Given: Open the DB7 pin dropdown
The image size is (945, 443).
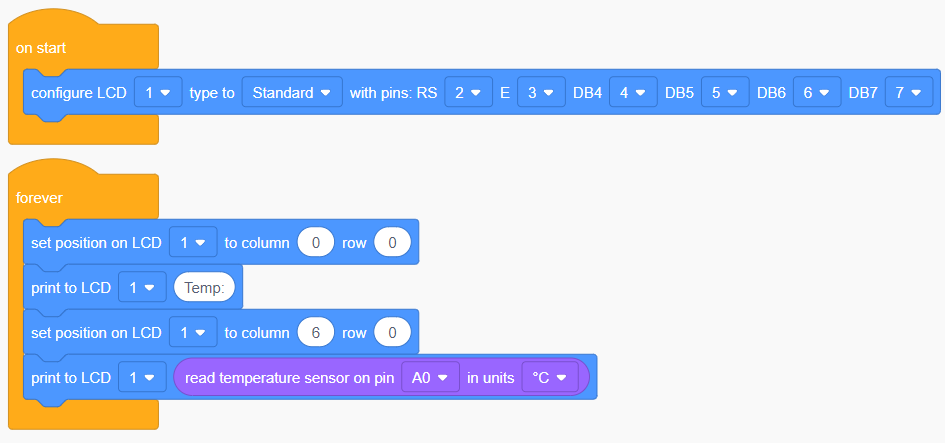Looking at the screenshot, I should (x=909, y=92).
